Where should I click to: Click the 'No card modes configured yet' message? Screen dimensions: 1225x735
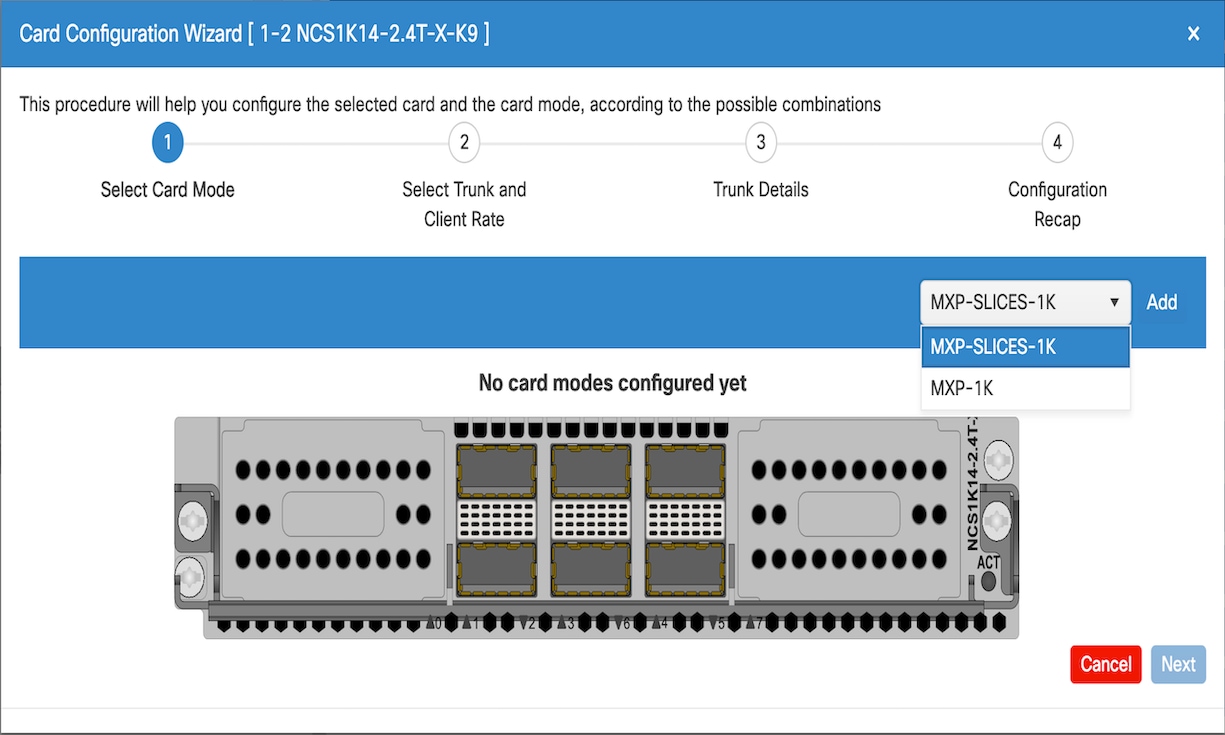613,383
